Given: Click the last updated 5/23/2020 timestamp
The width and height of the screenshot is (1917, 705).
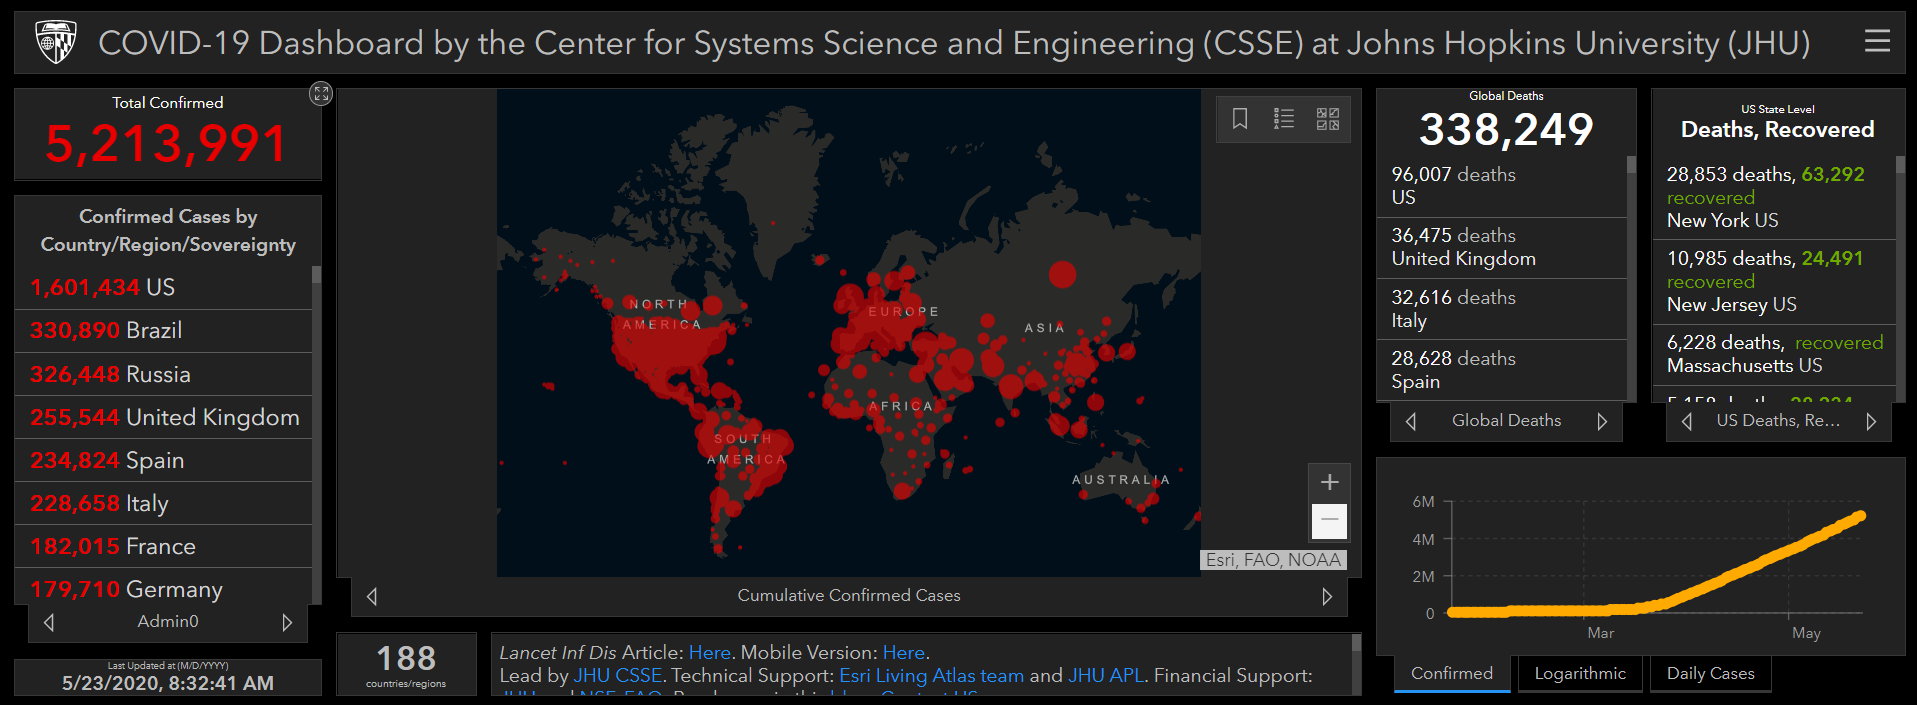Looking at the screenshot, I should (168, 683).
